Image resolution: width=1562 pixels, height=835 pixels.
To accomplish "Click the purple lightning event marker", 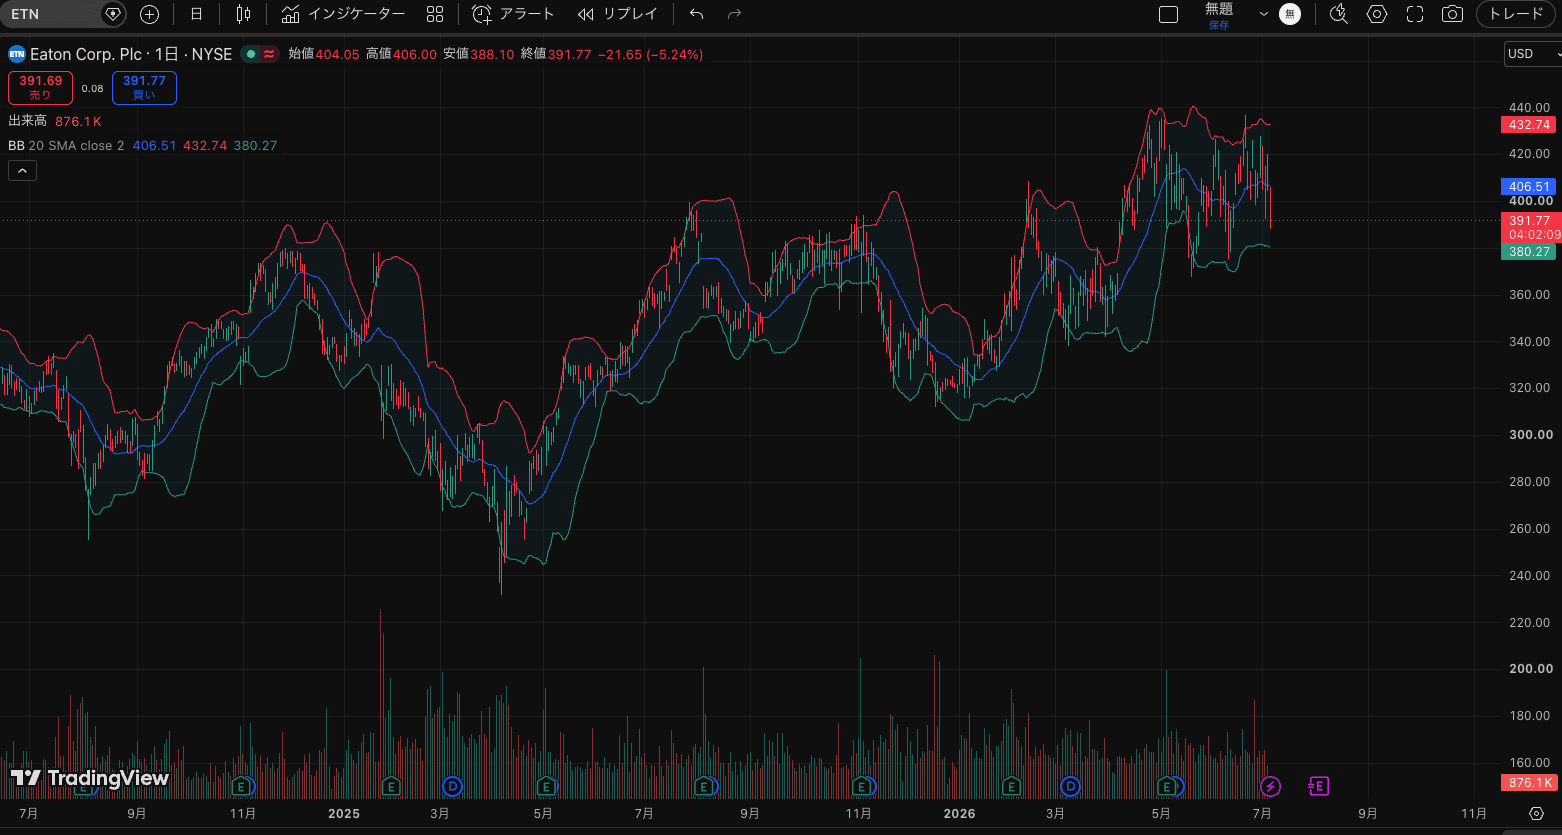I will (x=1270, y=786).
